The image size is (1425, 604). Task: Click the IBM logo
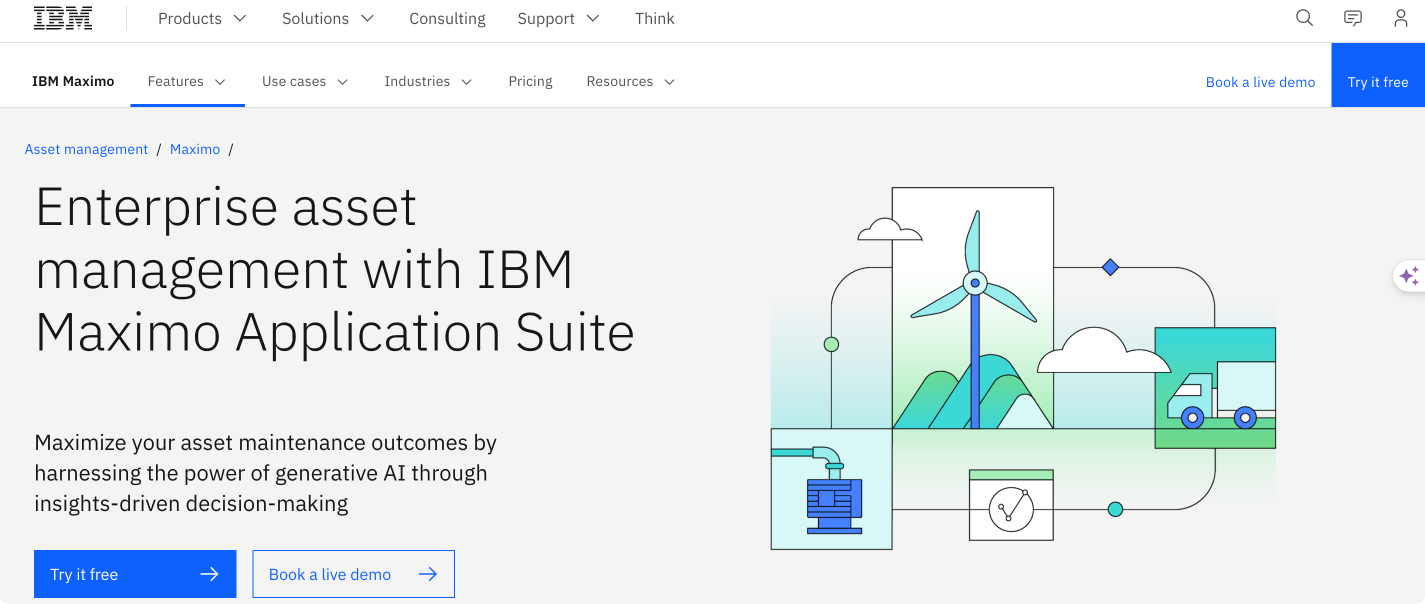(63, 18)
